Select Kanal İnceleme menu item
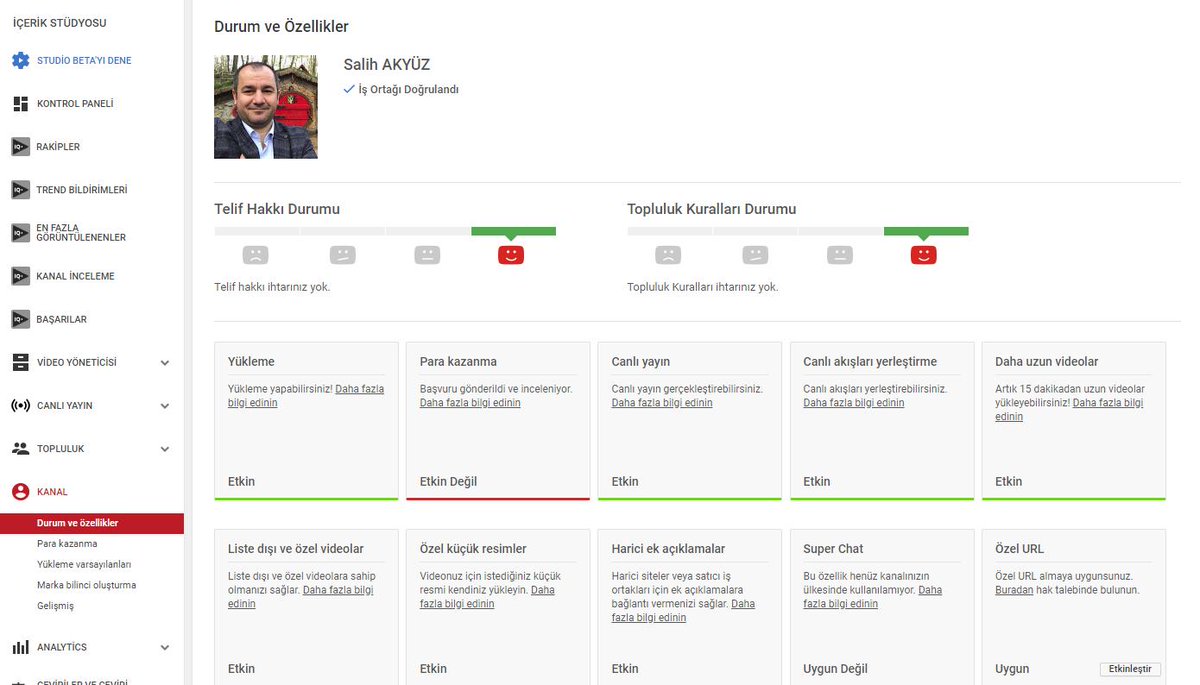The width and height of the screenshot is (1200, 685). pyautogui.click(x=76, y=276)
